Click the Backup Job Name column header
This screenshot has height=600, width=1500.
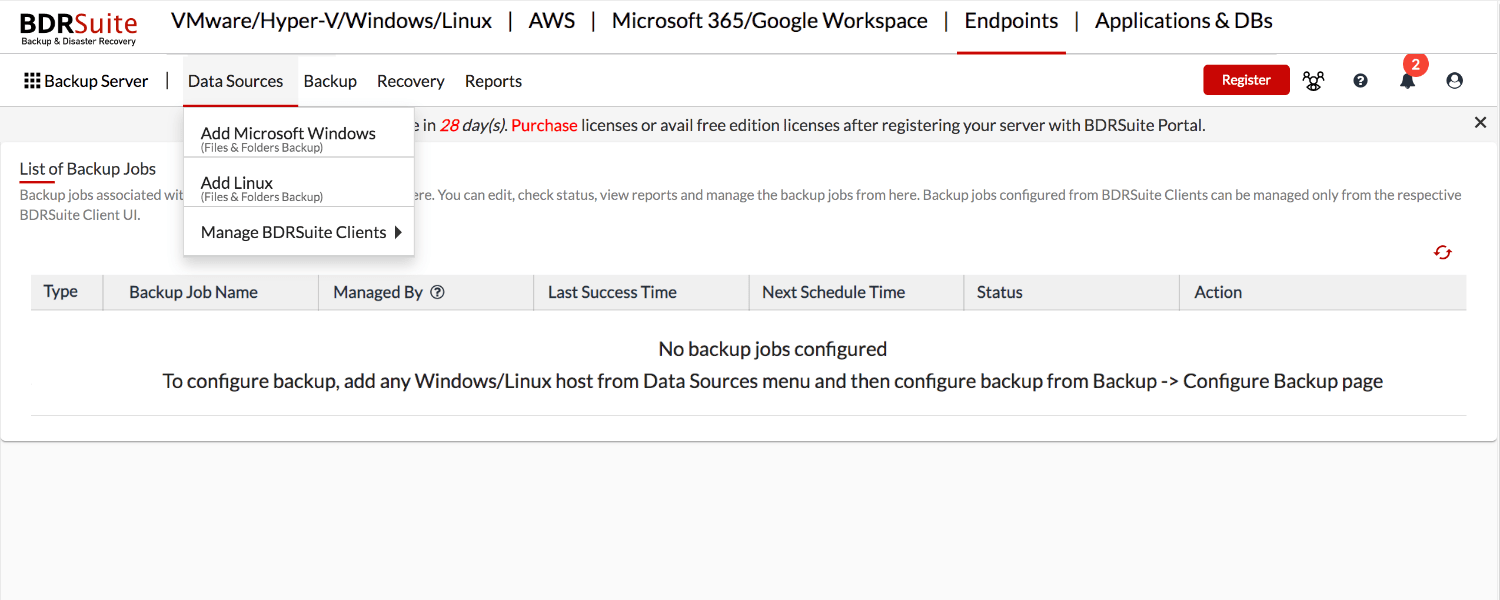tap(193, 292)
